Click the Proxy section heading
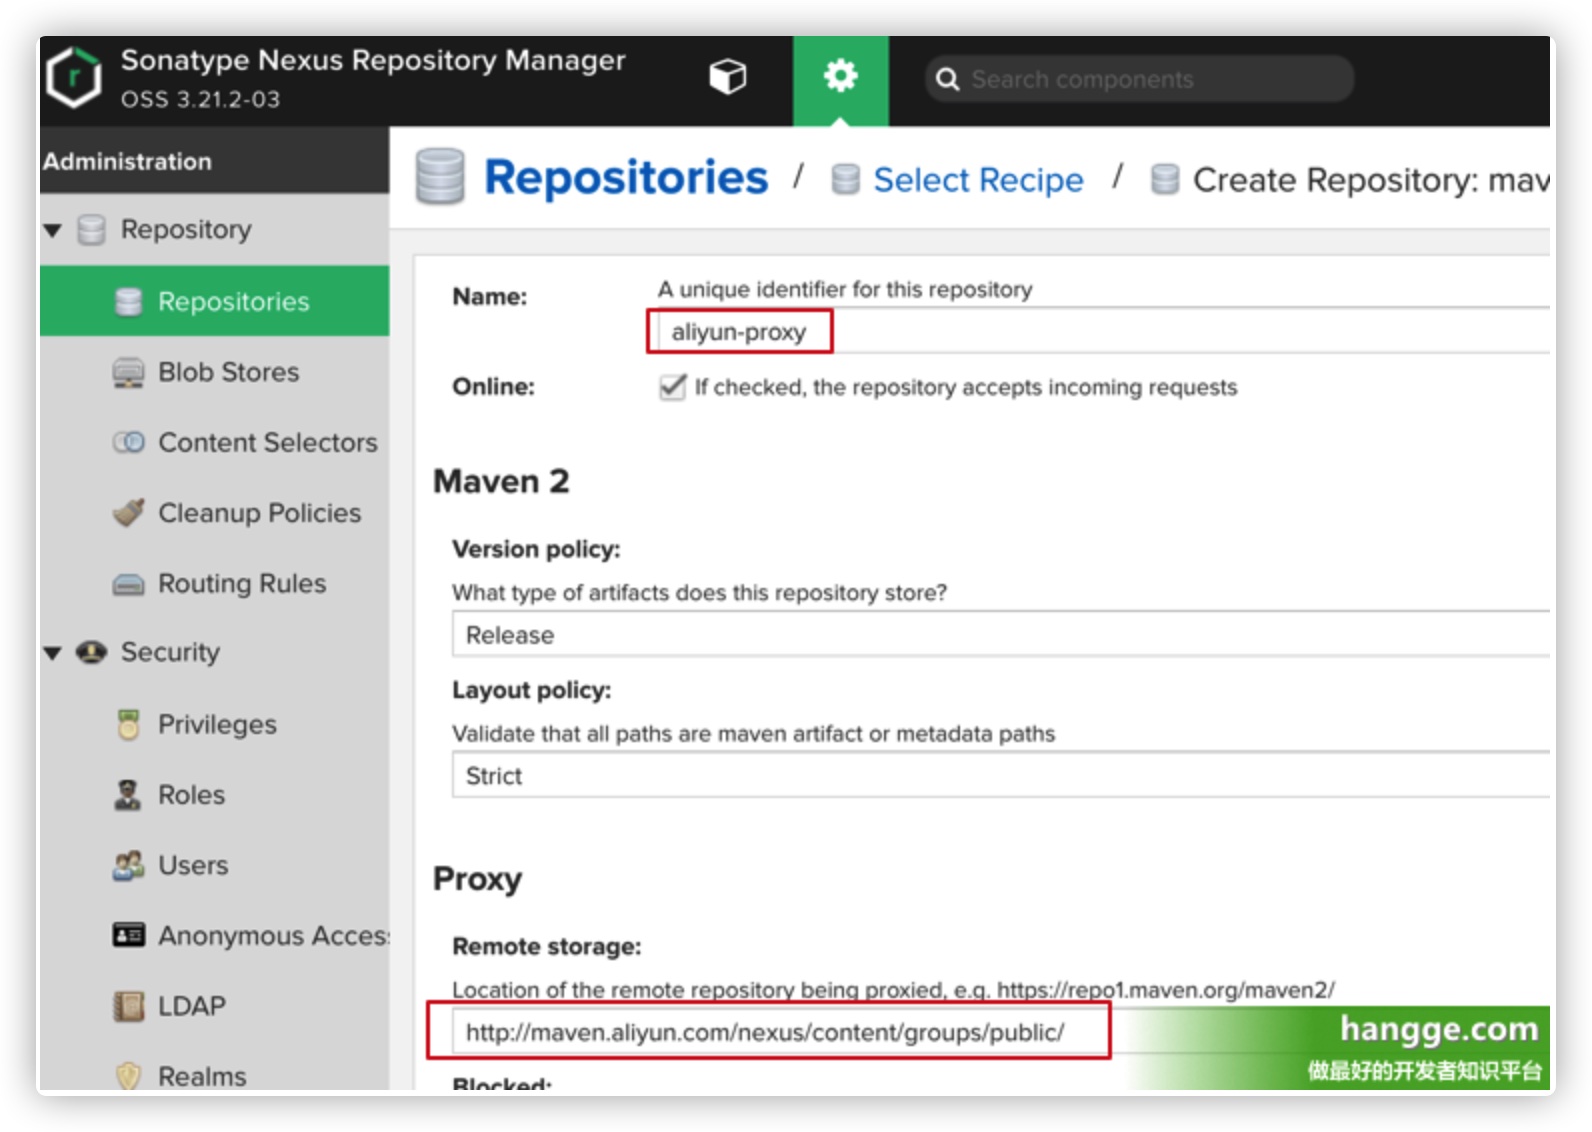Image resolution: width=1592 pixels, height=1132 pixels. pyautogui.click(x=477, y=879)
